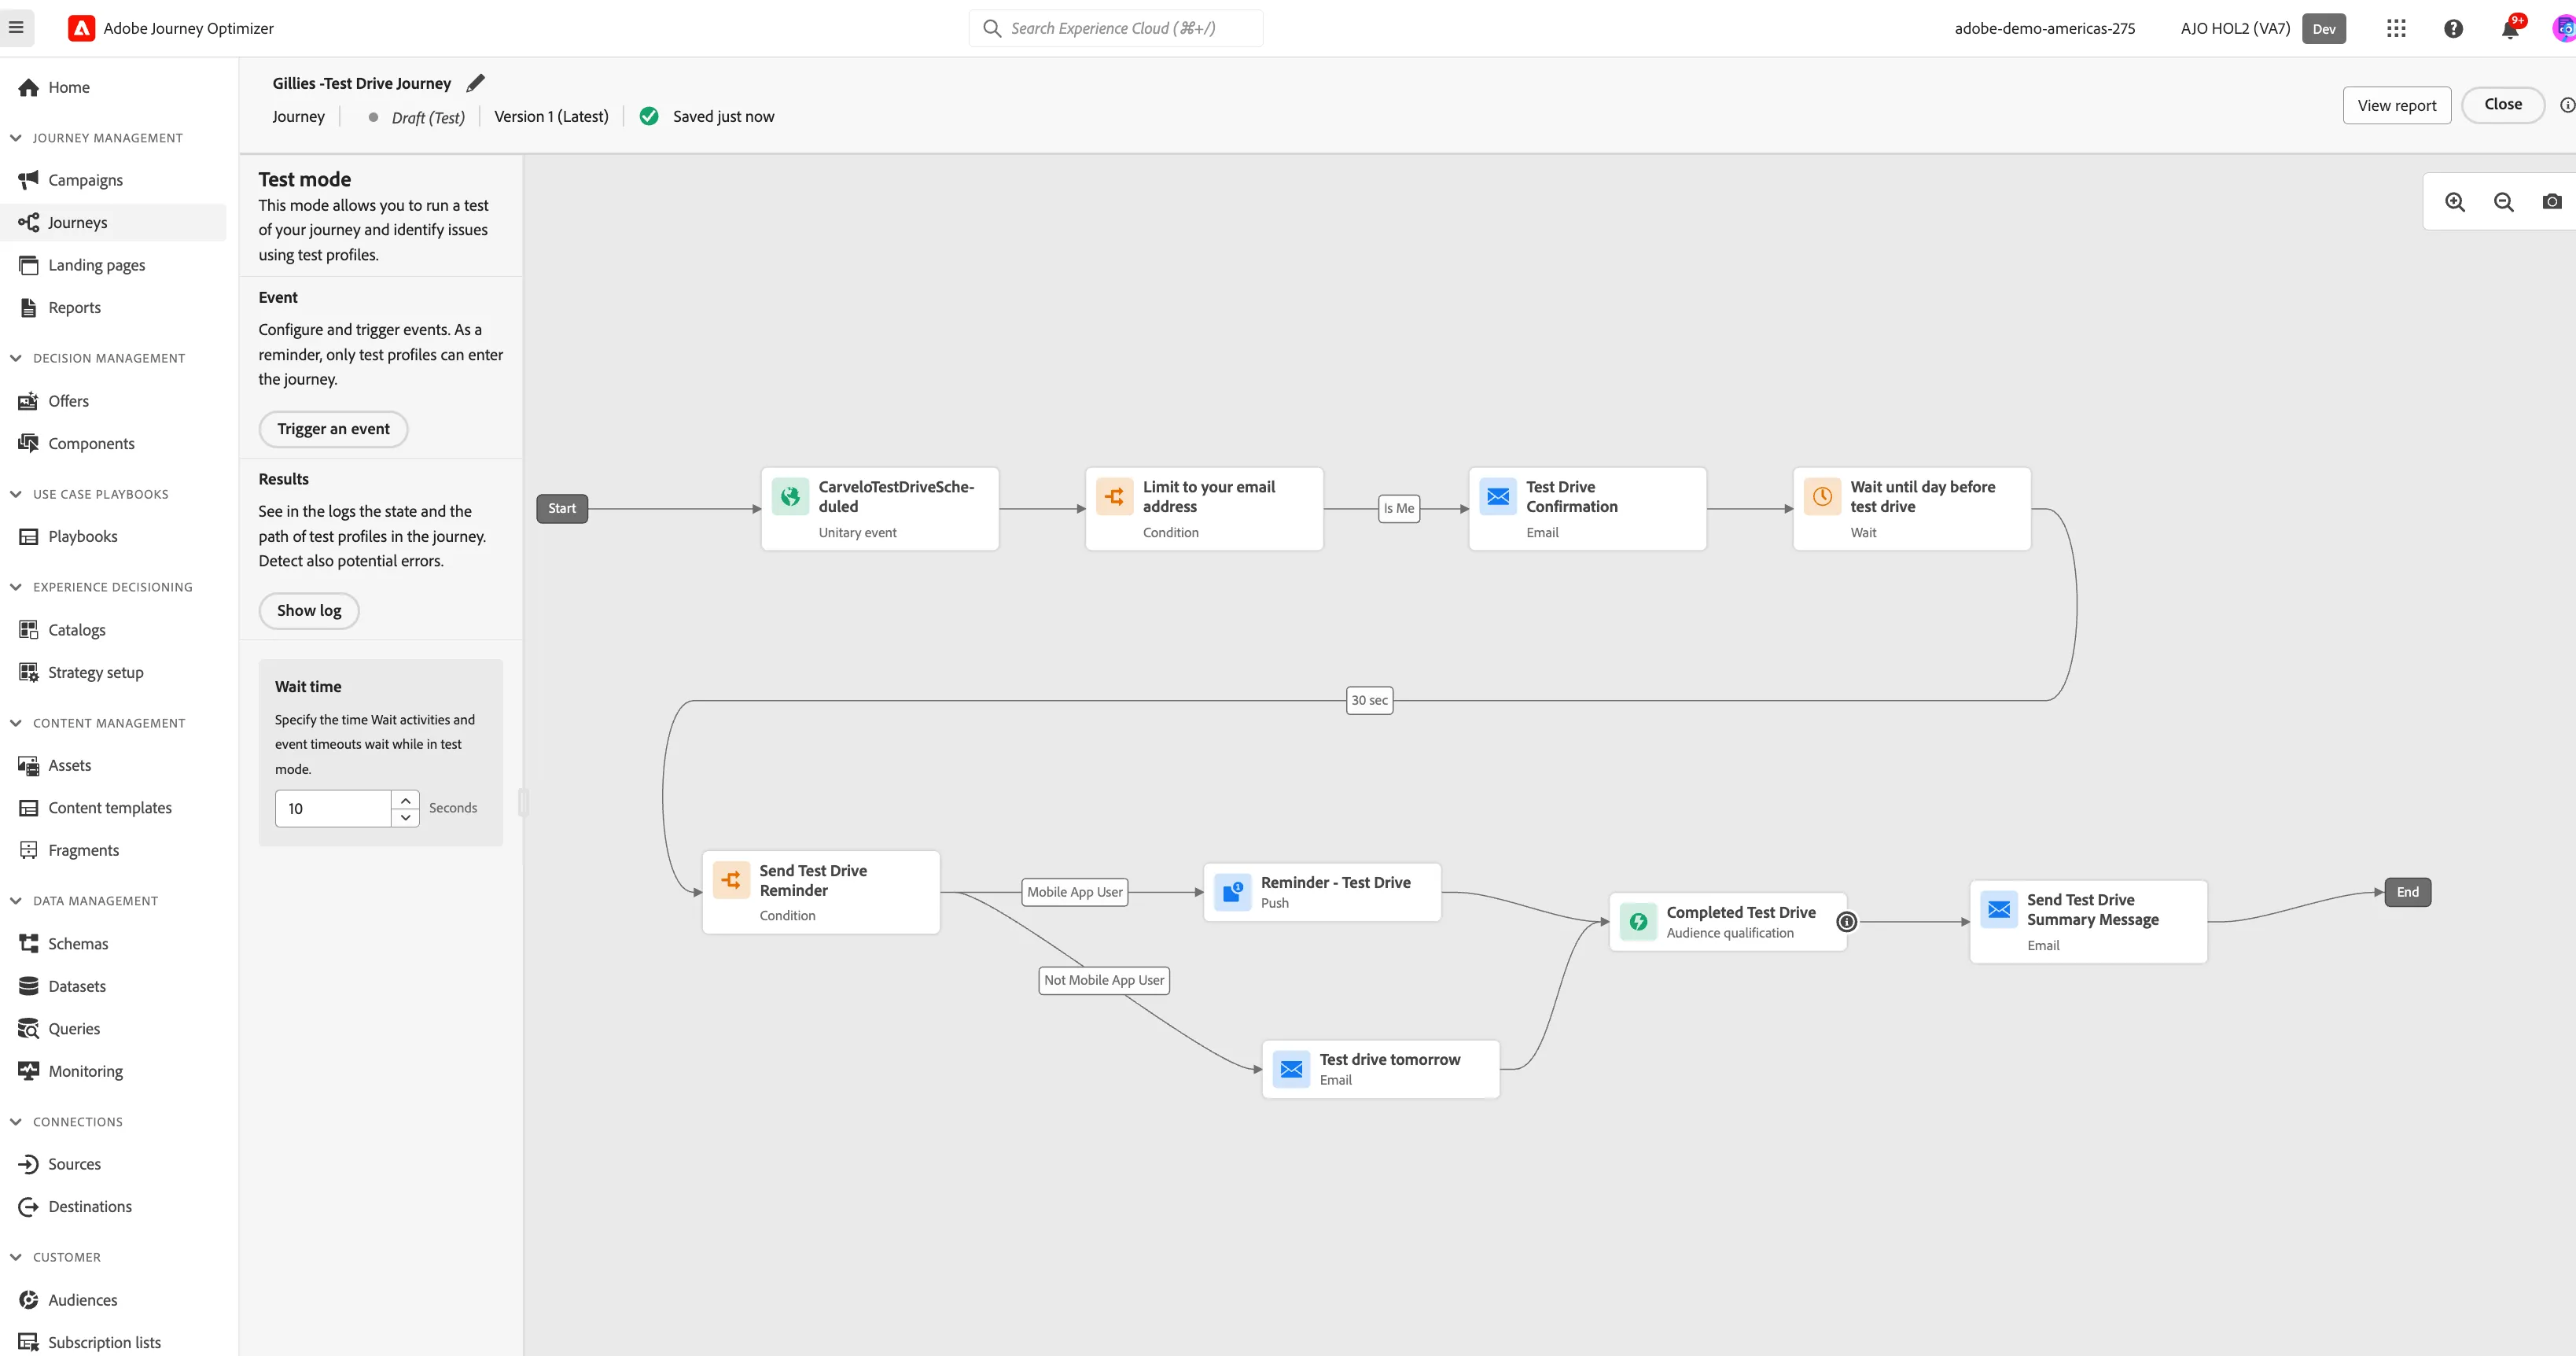Collapse the Journey Management section
The width and height of the screenshot is (2576, 1356).
[x=16, y=137]
